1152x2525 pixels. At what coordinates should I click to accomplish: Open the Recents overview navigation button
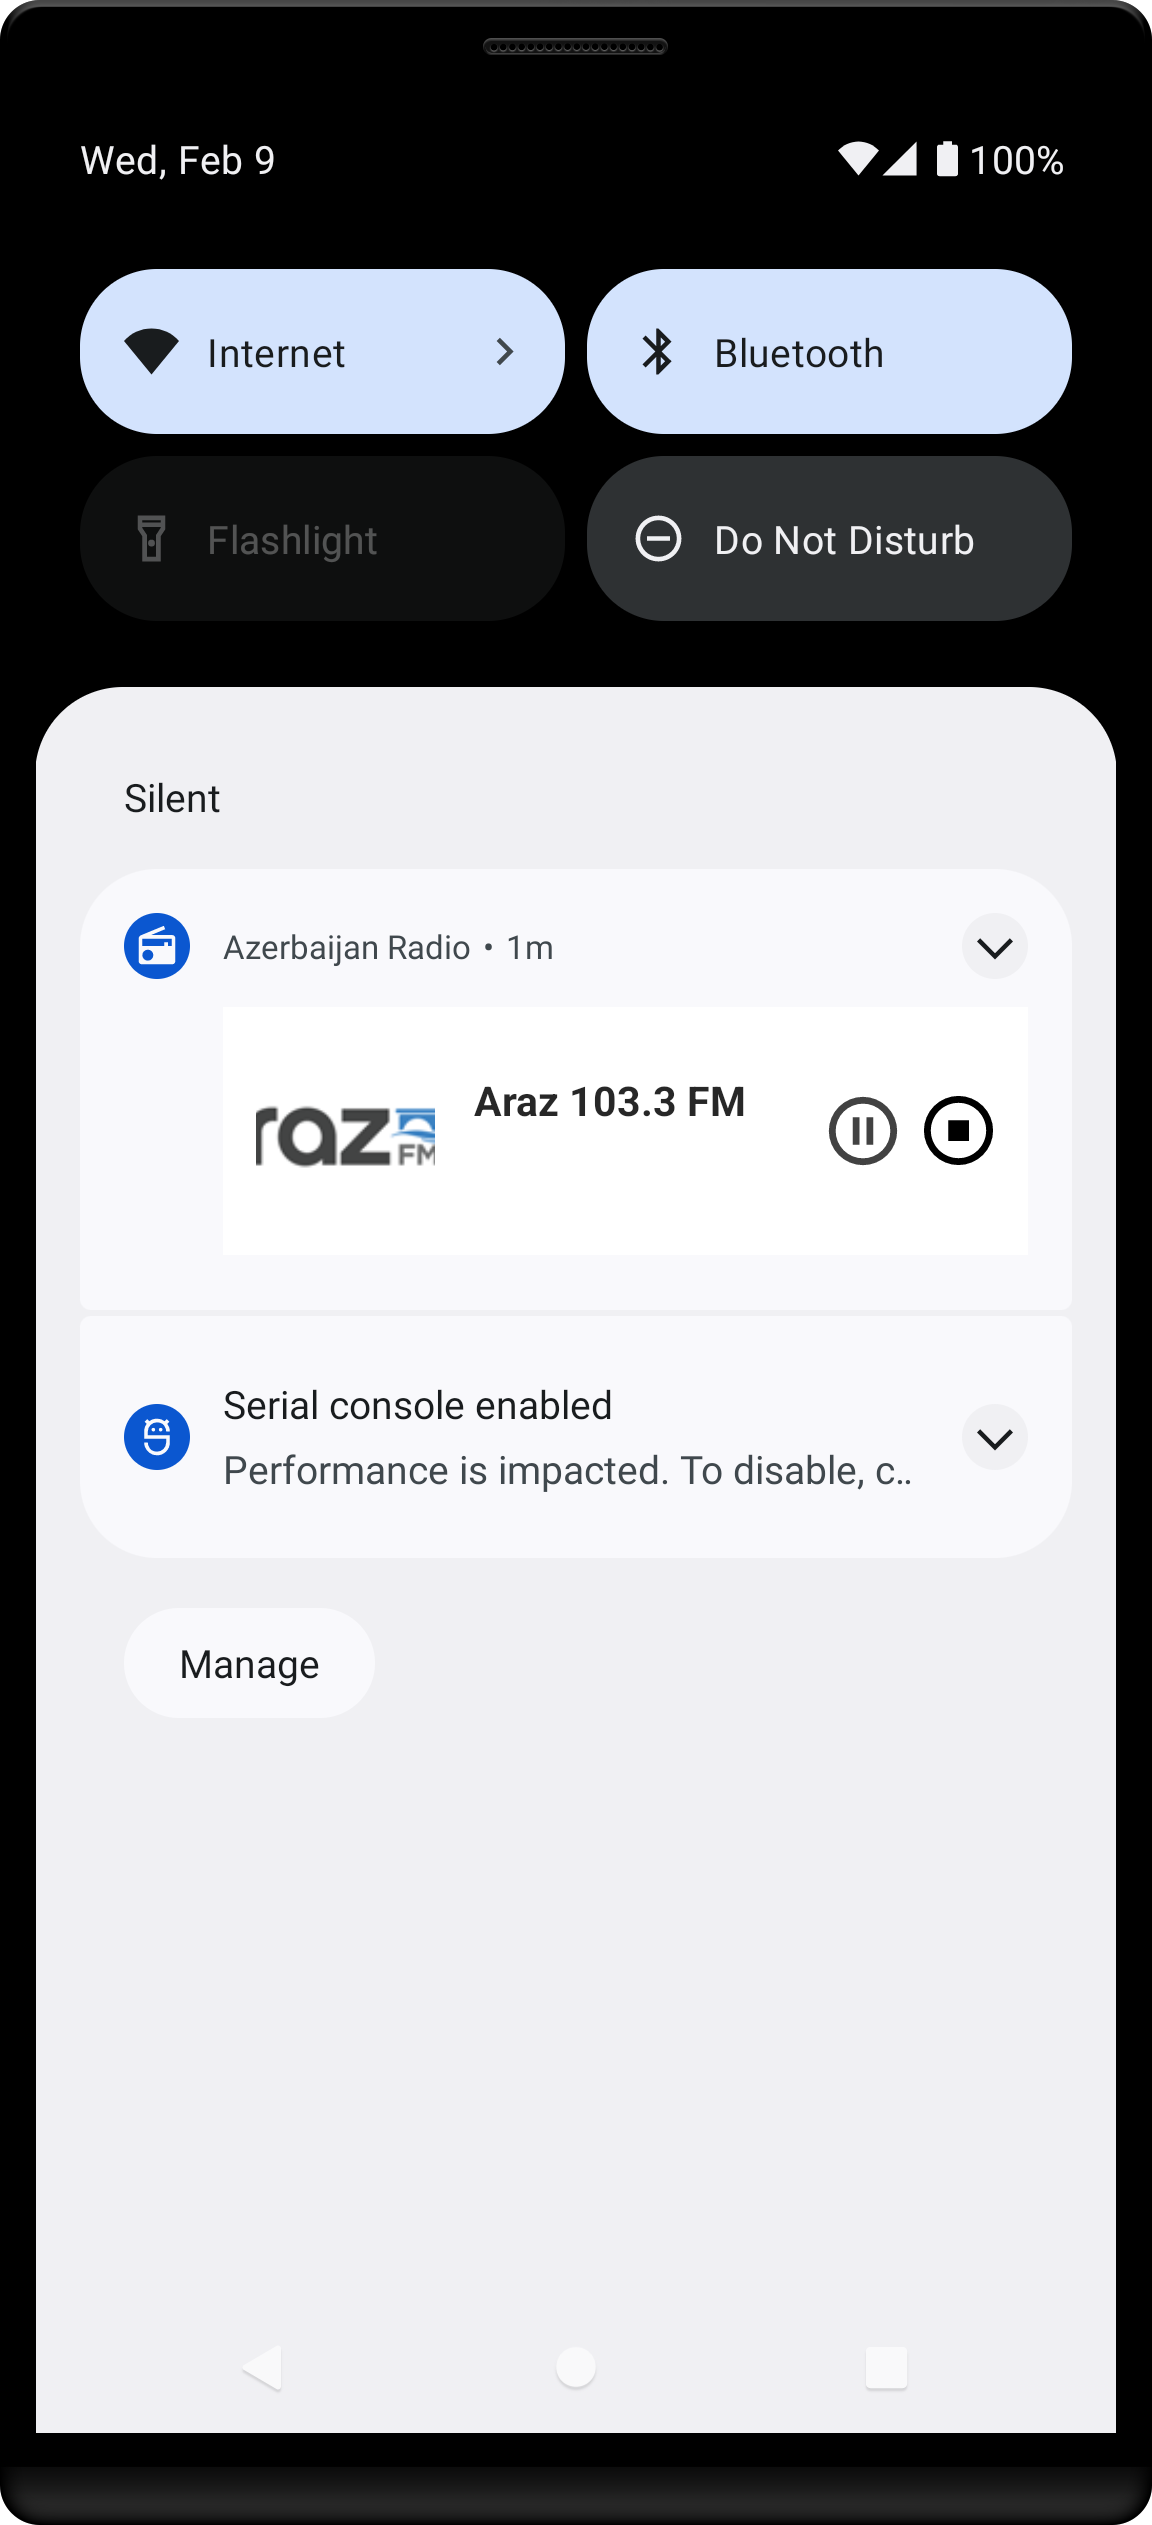click(x=886, y=2368)
